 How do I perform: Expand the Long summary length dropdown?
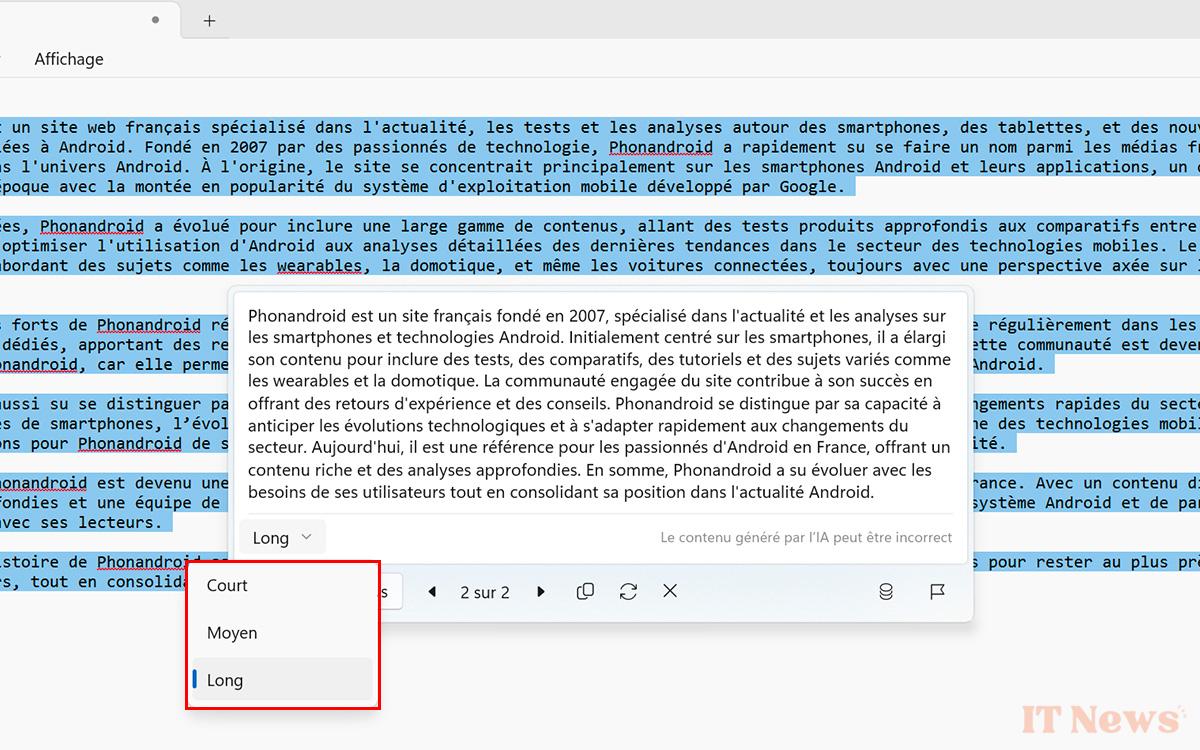tap(282, 537)
